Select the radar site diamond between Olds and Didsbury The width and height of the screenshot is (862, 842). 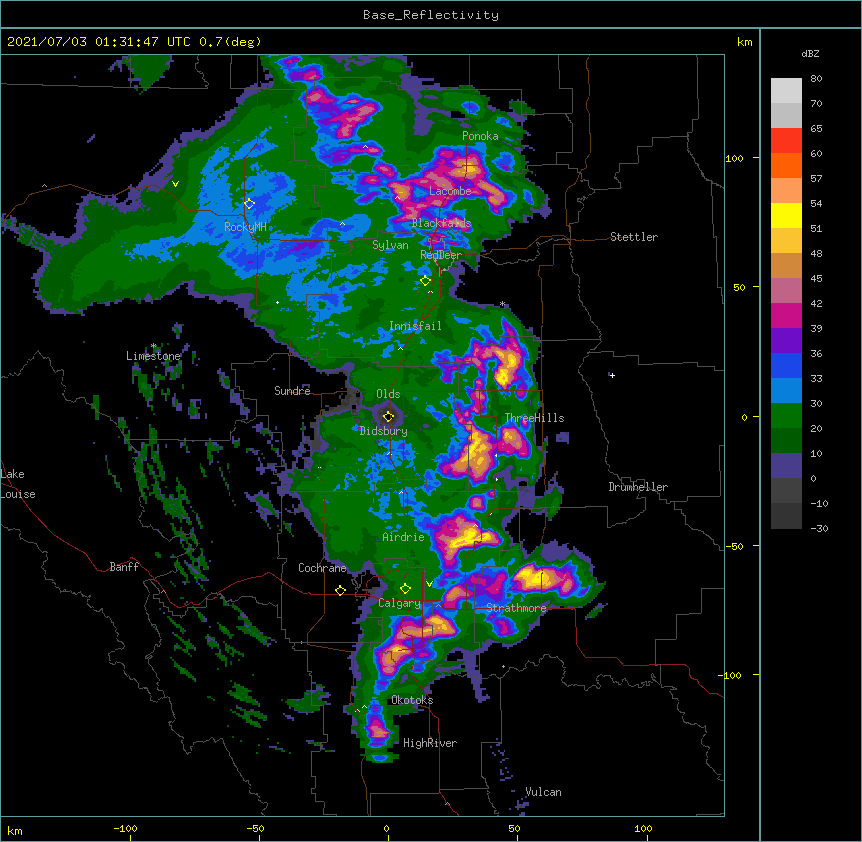click(x=389, y=416)
